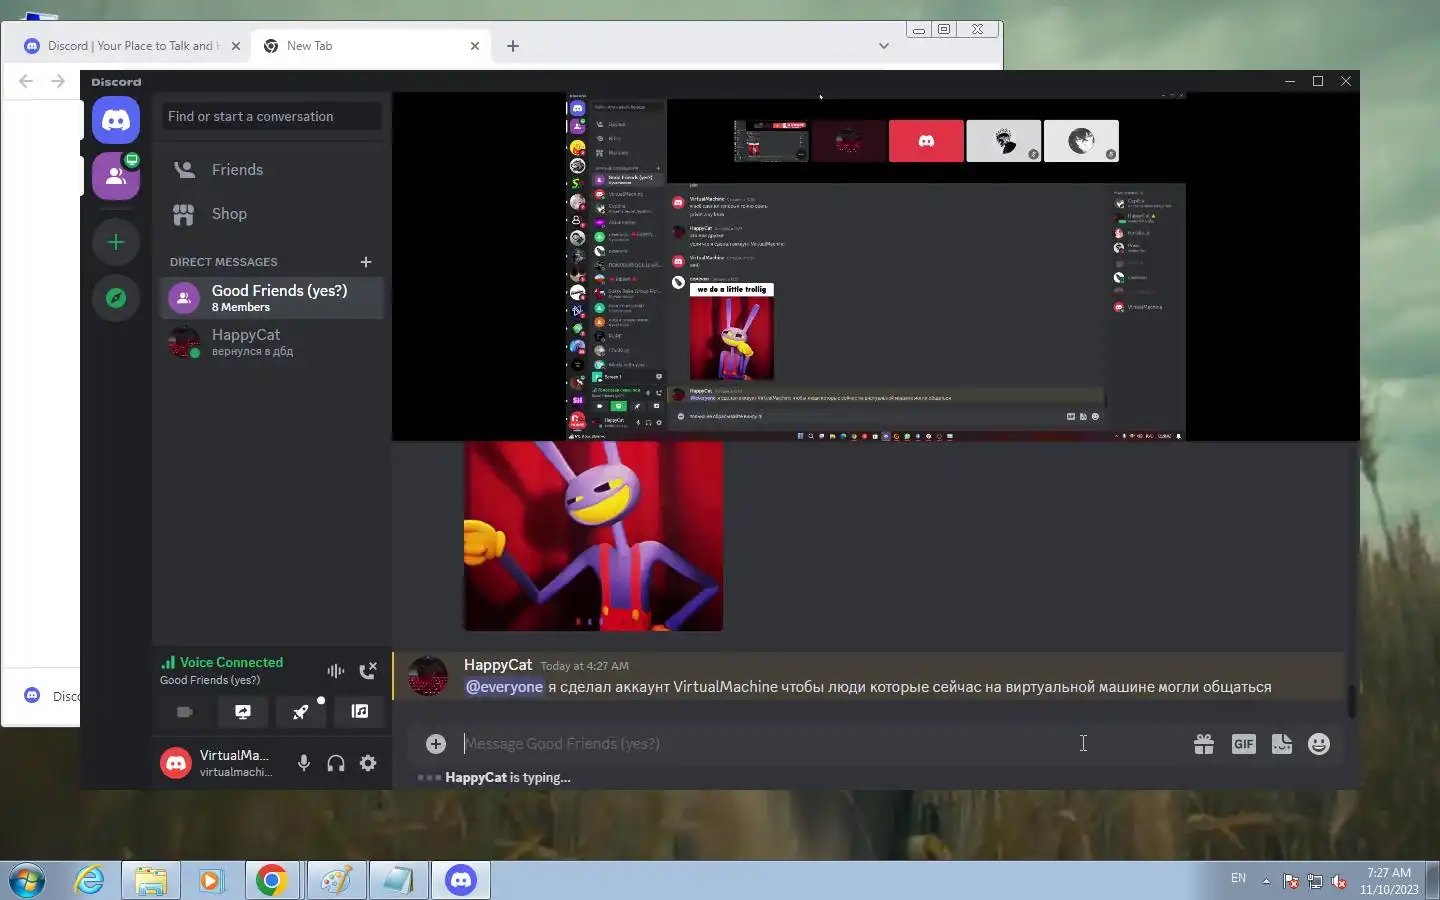Switch to New Tab browser tab
Screen dimensions: 1440x900
pyautogui.click(x=370, y=46)
